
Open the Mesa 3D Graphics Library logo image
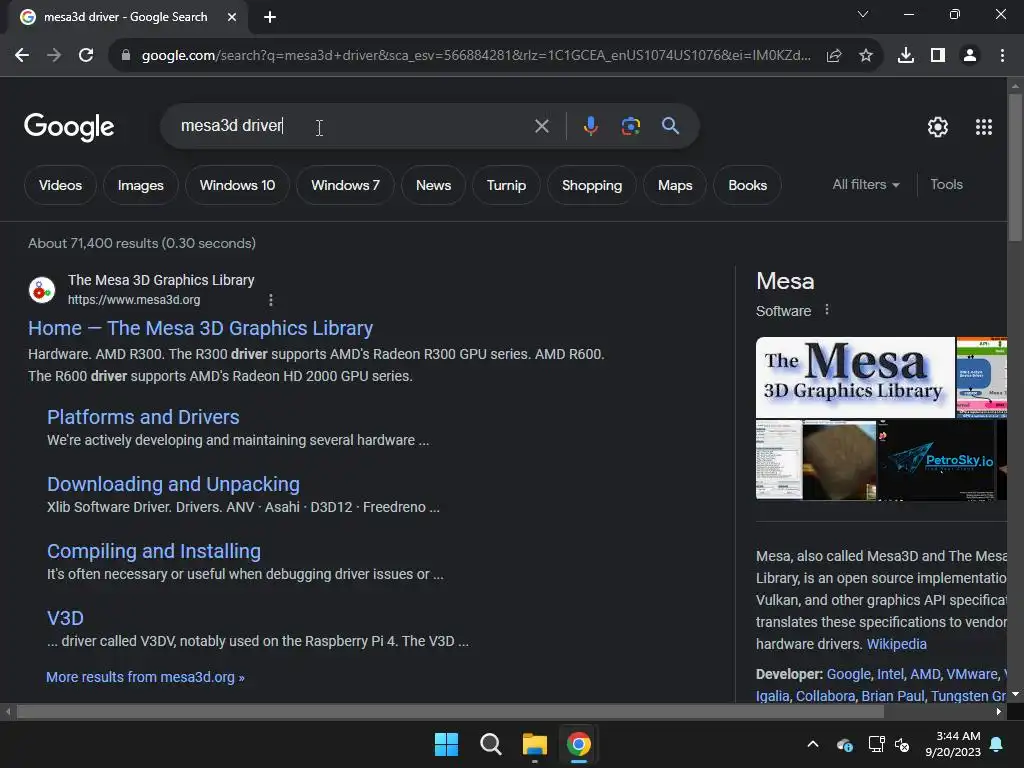tap(855, 377)
